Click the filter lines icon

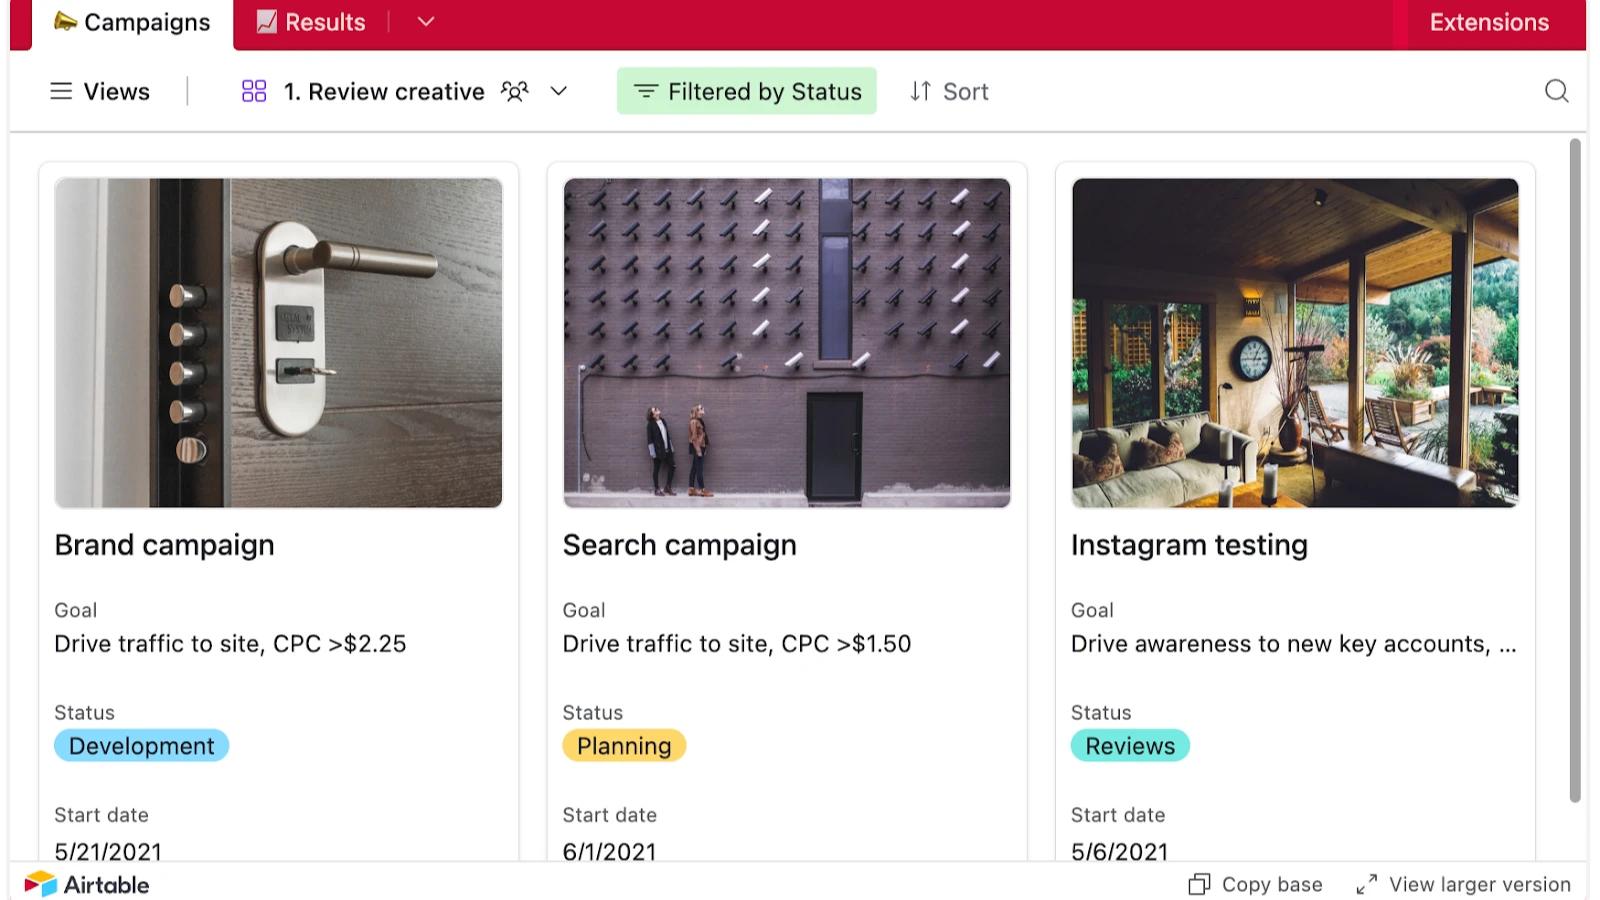pos(646,91)
